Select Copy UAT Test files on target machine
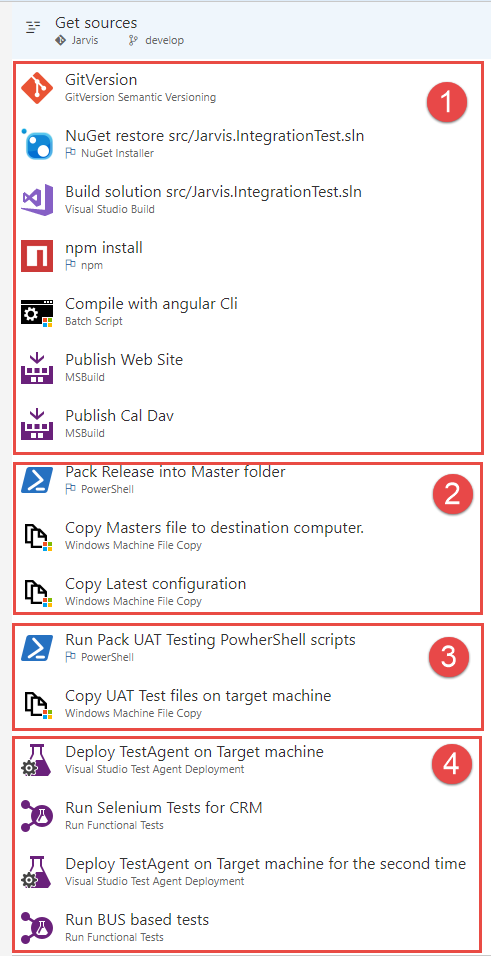The width and height of the screenshot is (491, 956). (248, 703)
